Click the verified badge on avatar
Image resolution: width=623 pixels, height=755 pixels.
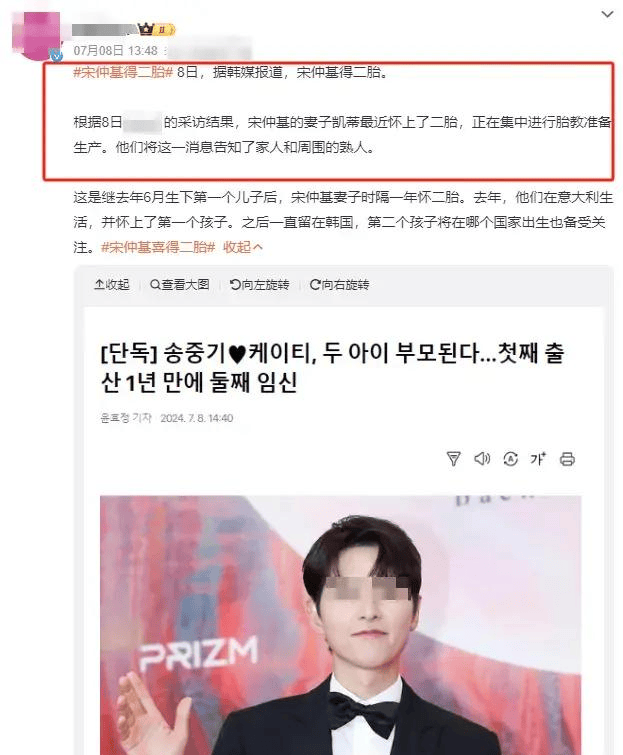pos(57,55)
